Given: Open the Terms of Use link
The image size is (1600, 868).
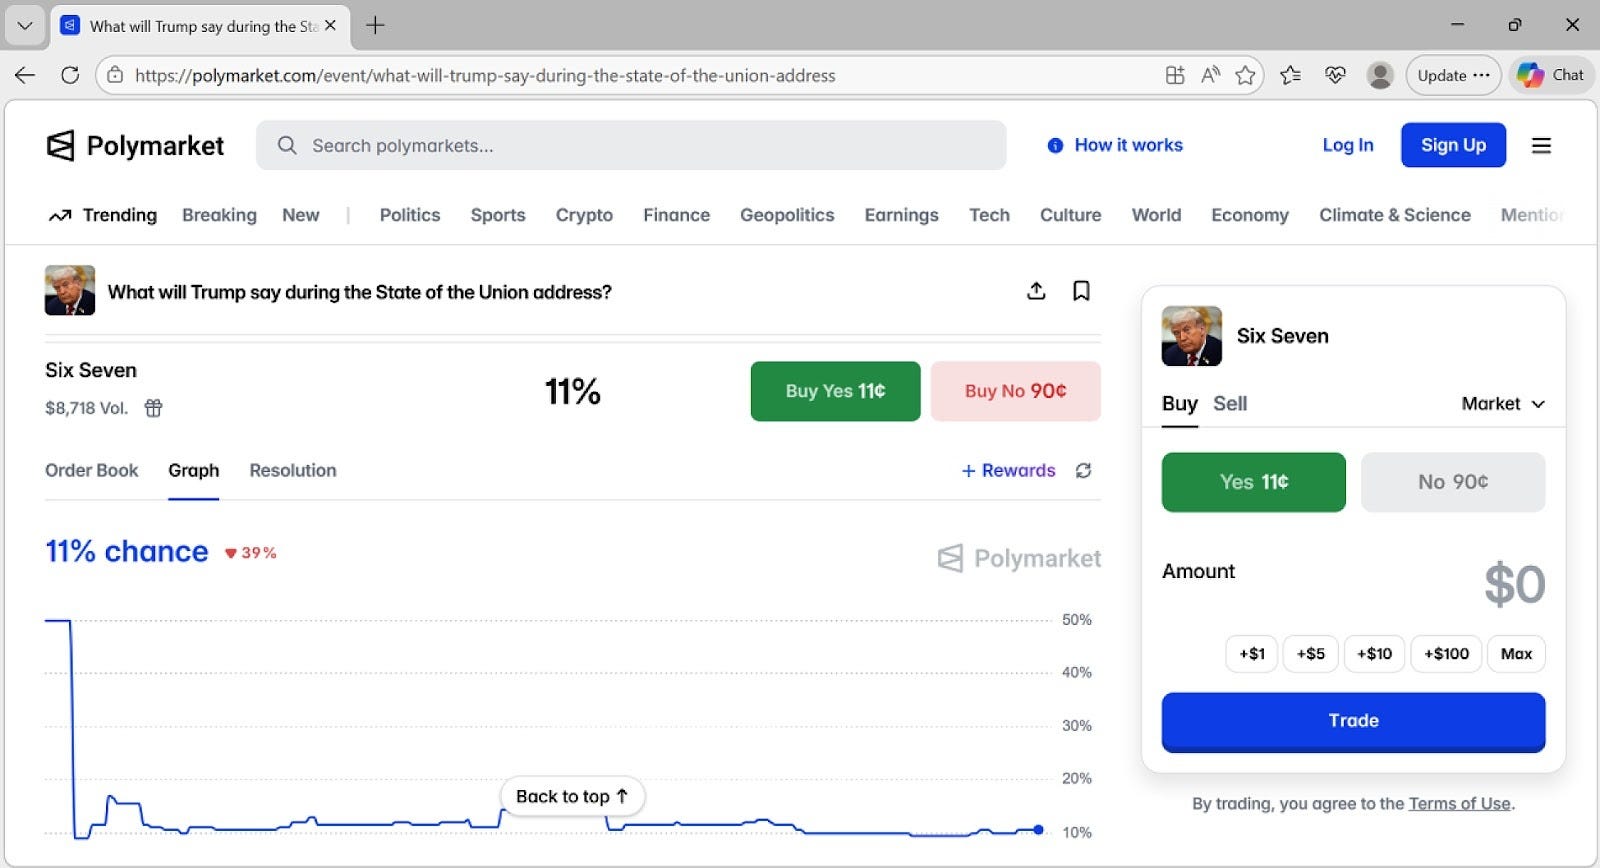Looking at the screenshot, I should click(x=1459, y=804).
